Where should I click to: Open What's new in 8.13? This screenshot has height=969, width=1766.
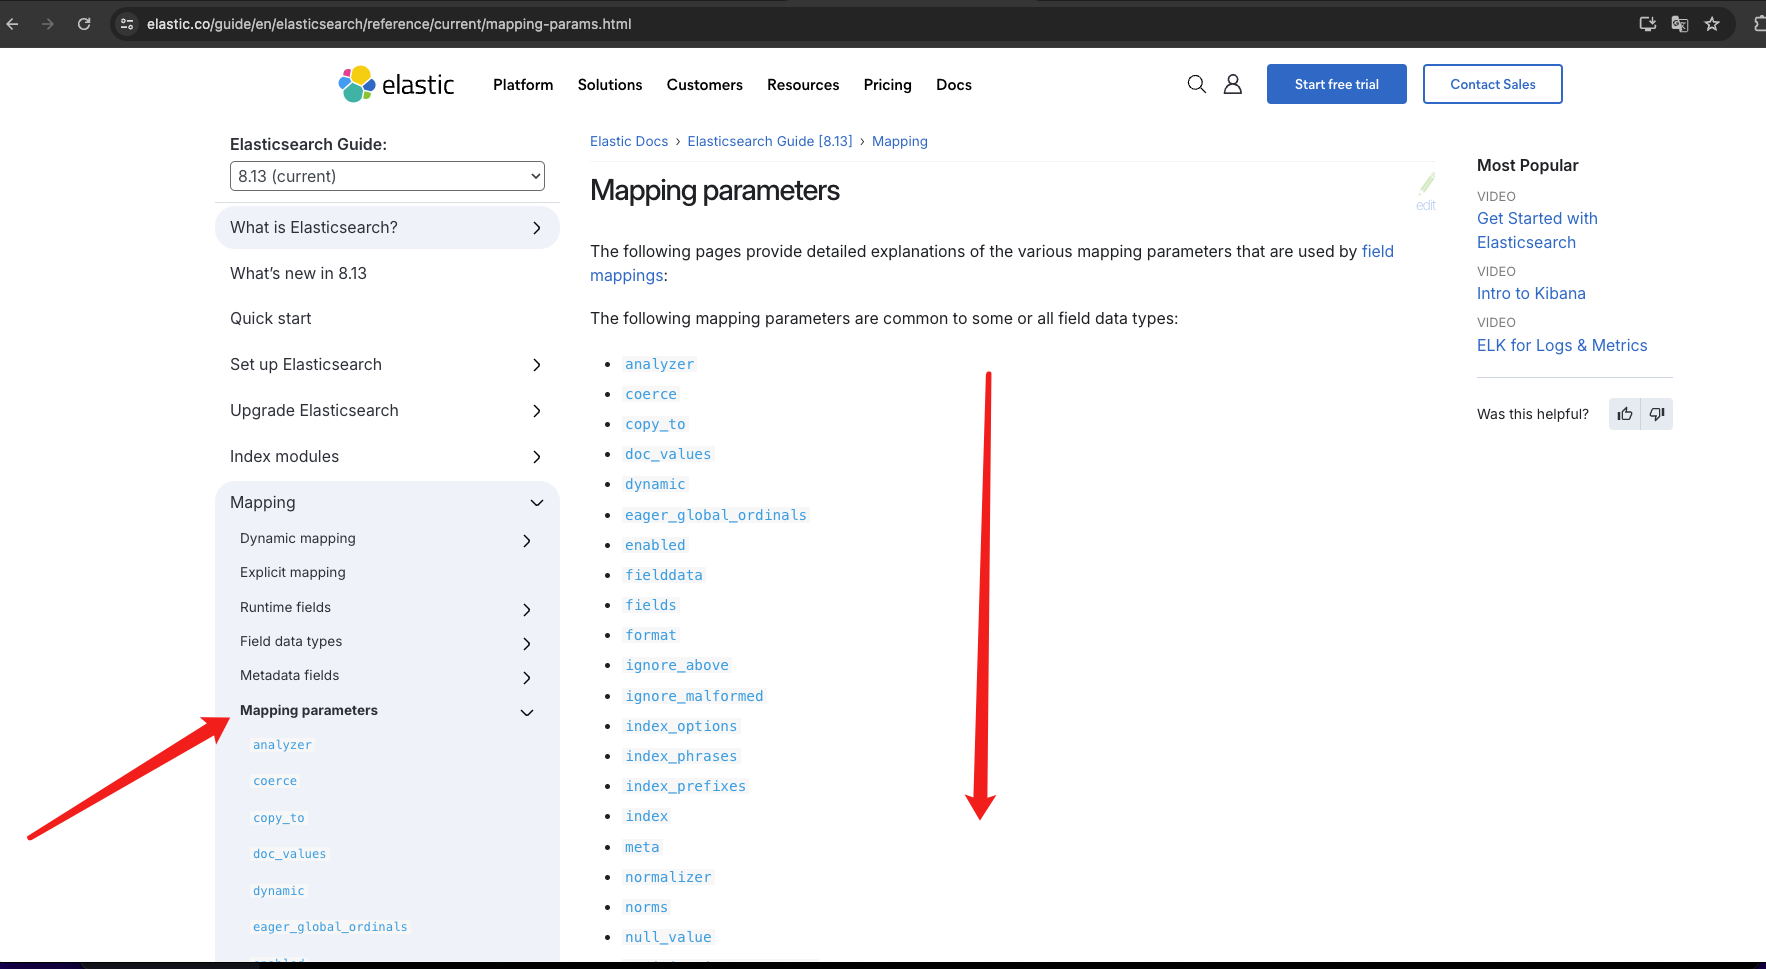tap(298, 273)
